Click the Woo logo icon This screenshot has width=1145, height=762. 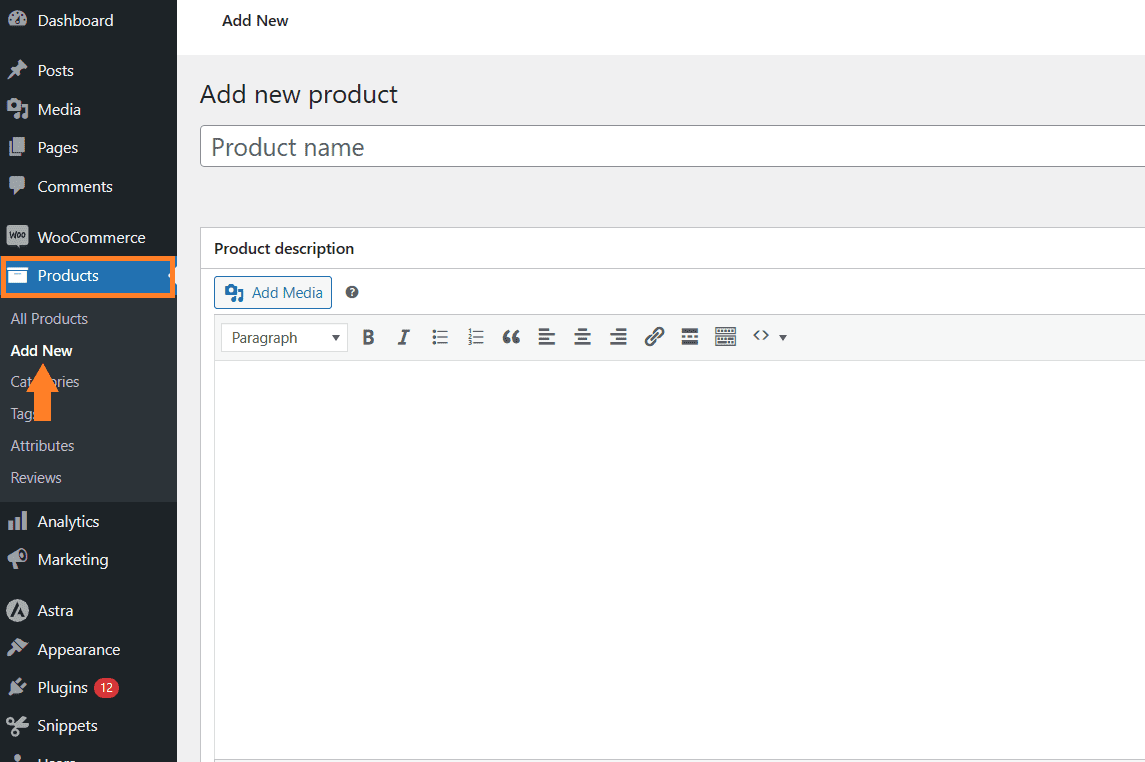(x=18, y=236)
